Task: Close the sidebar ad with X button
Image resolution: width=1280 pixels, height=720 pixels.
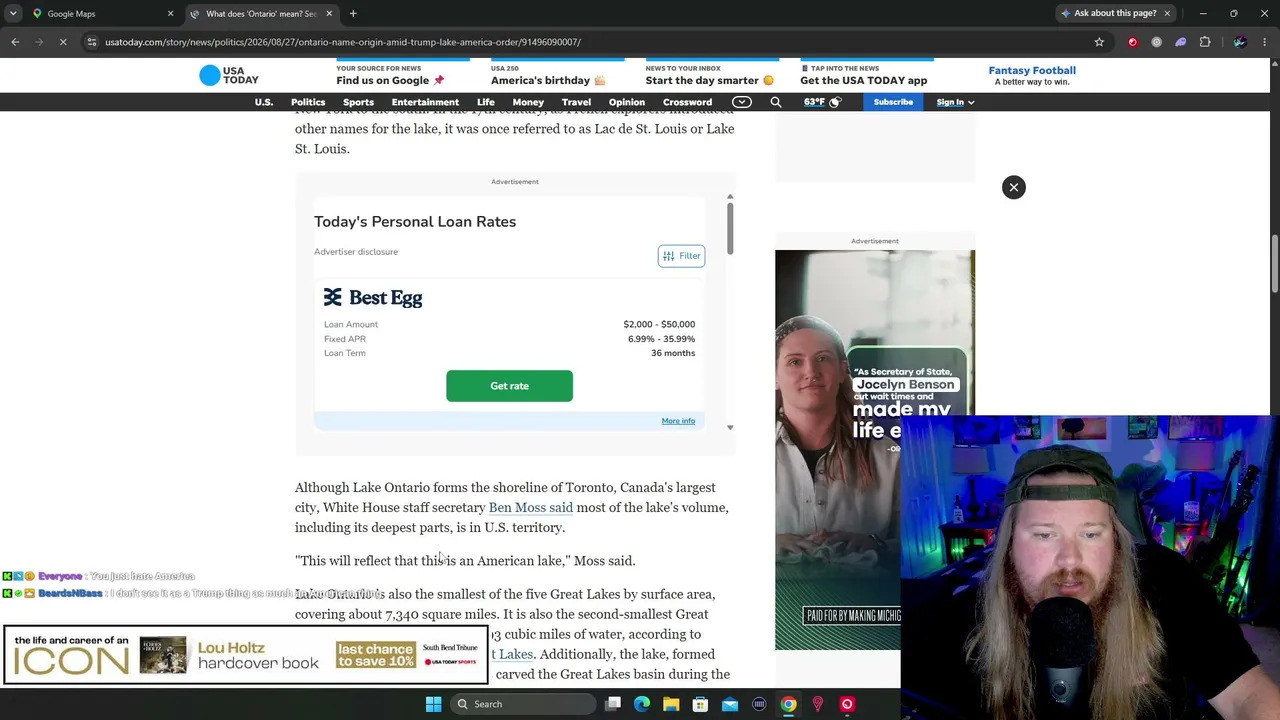Action: 1013,187
